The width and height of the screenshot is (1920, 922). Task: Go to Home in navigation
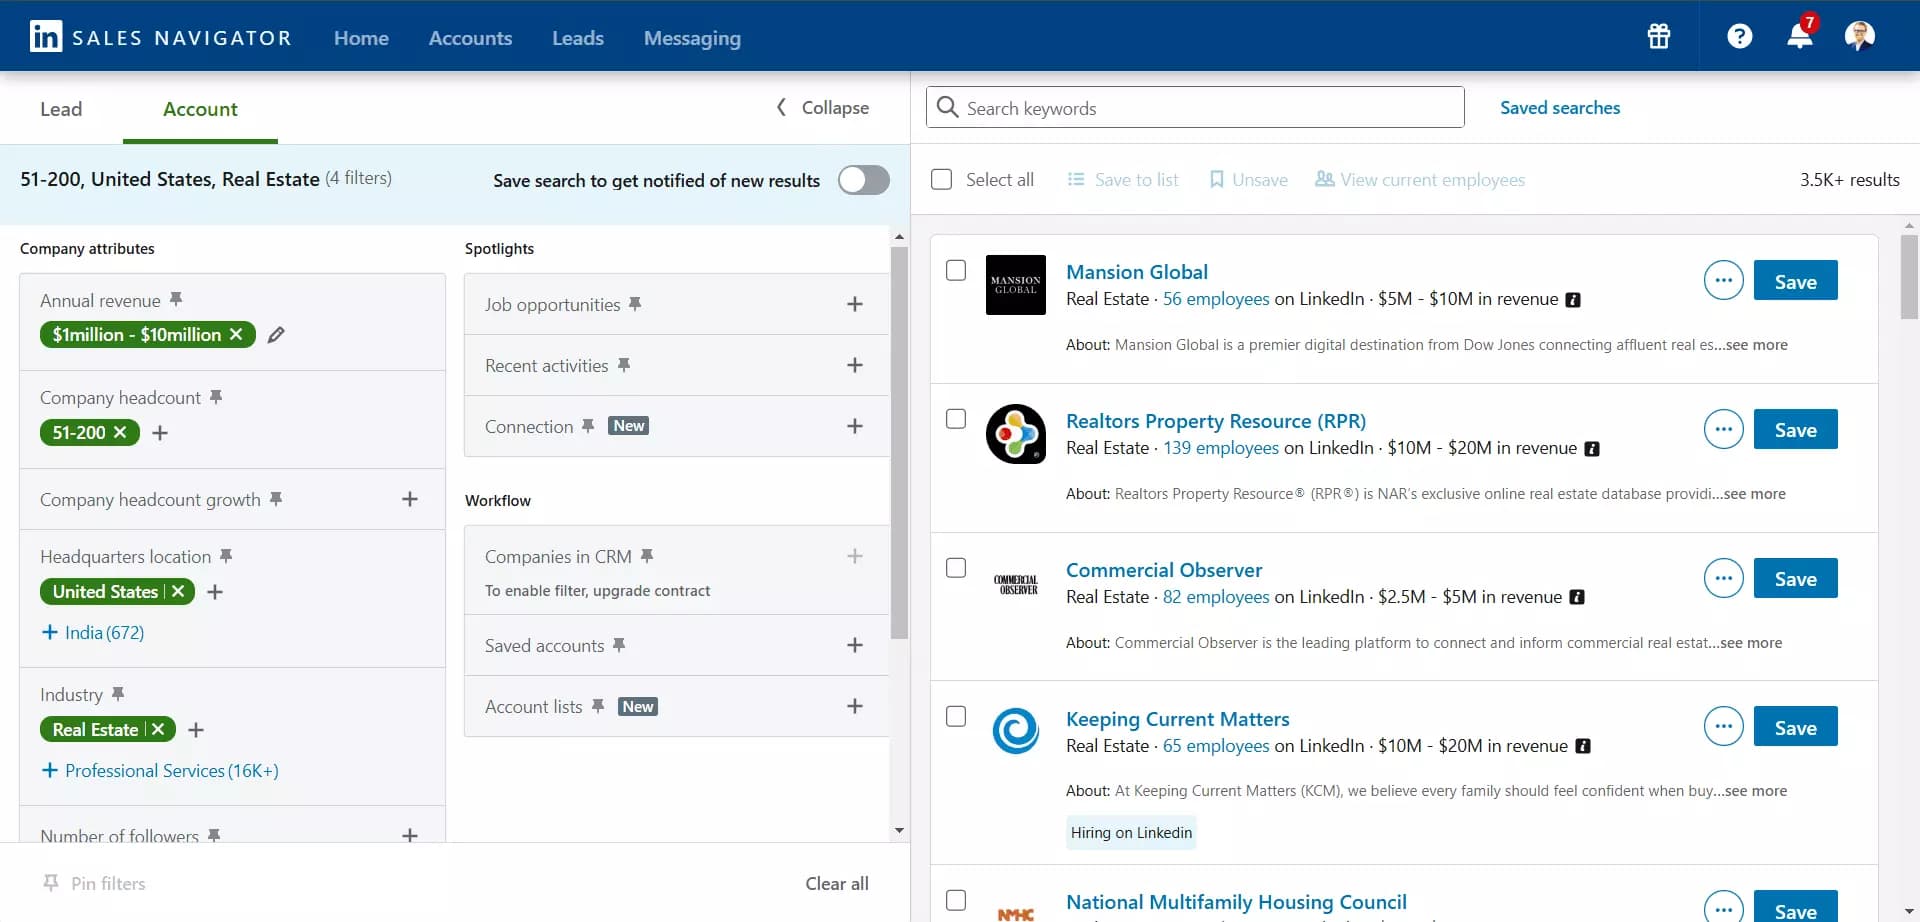tap(361, 38)
